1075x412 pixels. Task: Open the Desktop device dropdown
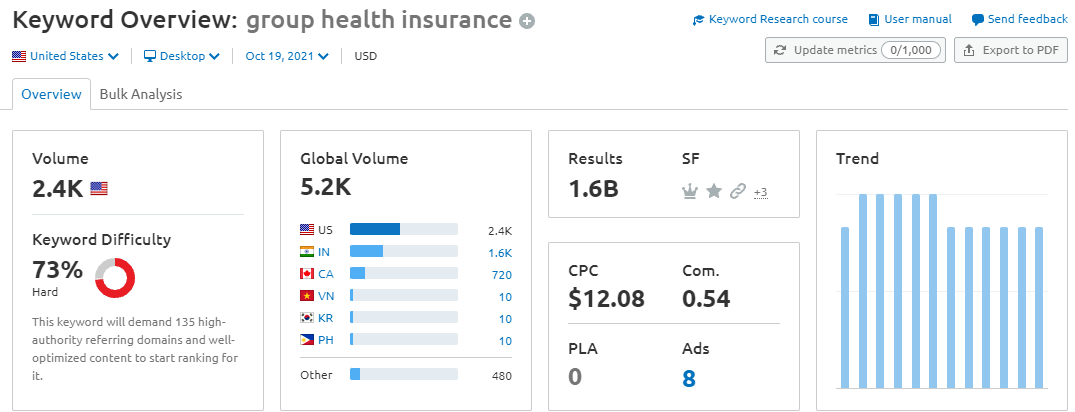pos(181,56)
